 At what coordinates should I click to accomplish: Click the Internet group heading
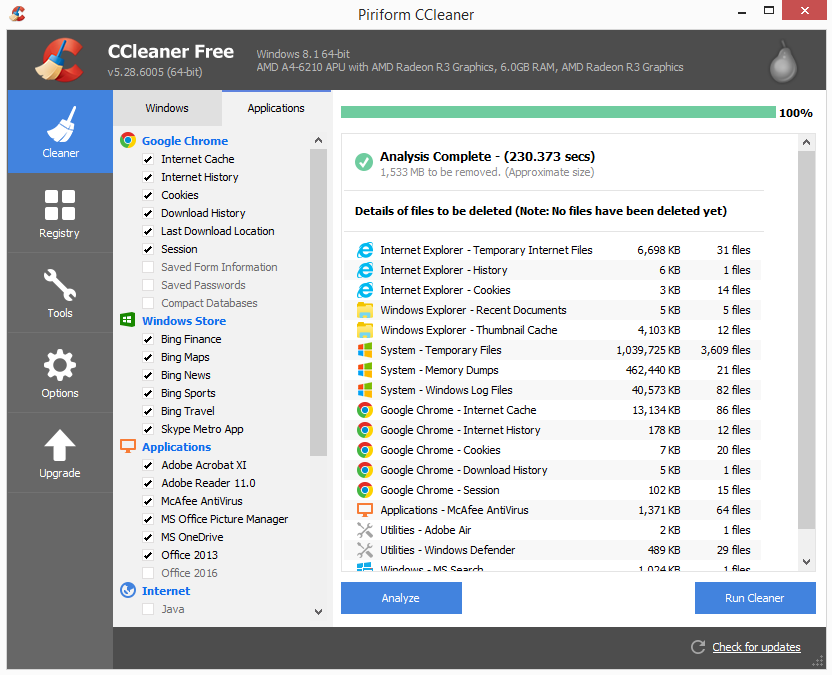pos(166,591)
